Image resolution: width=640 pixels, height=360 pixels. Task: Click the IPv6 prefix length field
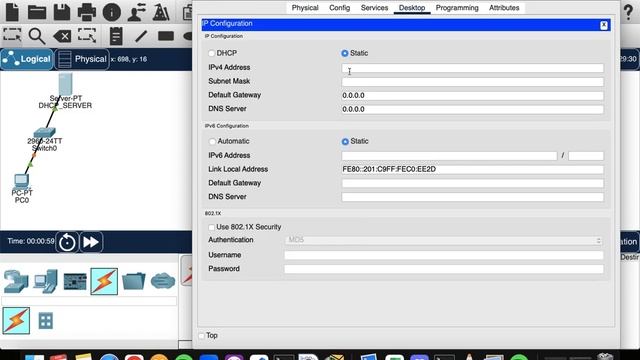point(586,156)
